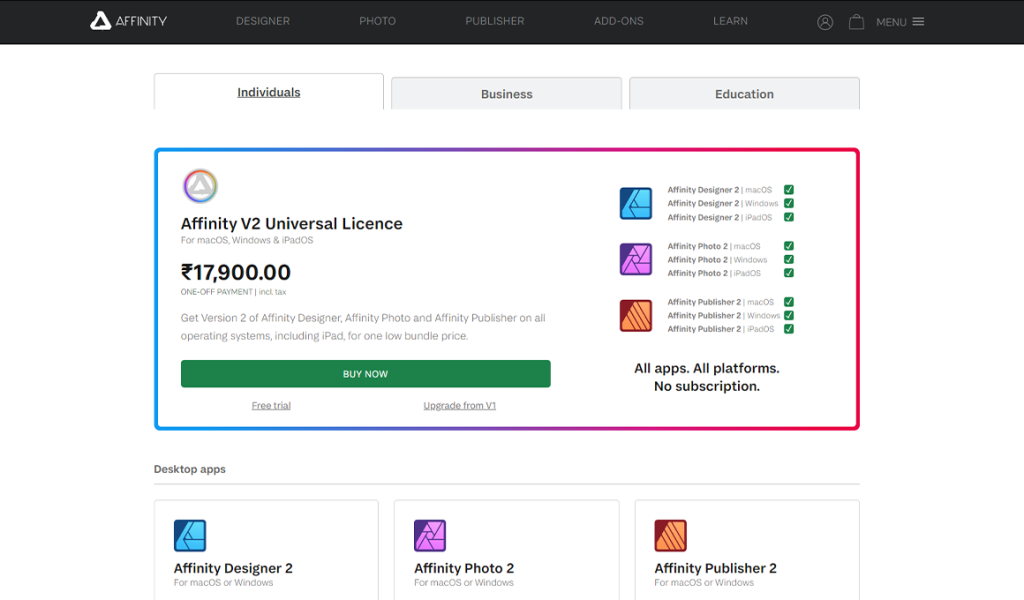This screenshot has width=1024, height=600.
Task: Click Affinity Publisher 2 card title
Action: pyautogui.click(x=715, y=568)
